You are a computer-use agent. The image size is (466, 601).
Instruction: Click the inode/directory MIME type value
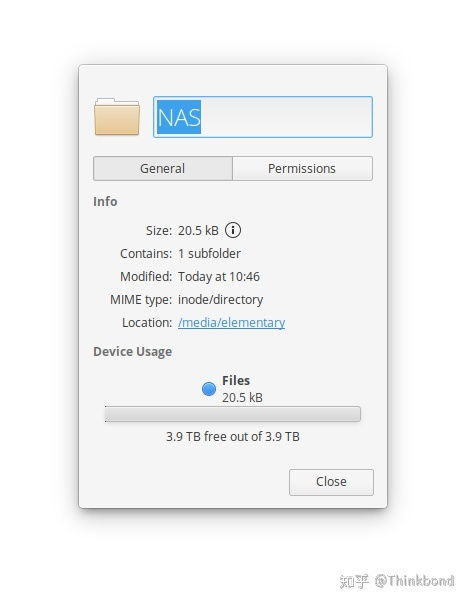point(220,300)
